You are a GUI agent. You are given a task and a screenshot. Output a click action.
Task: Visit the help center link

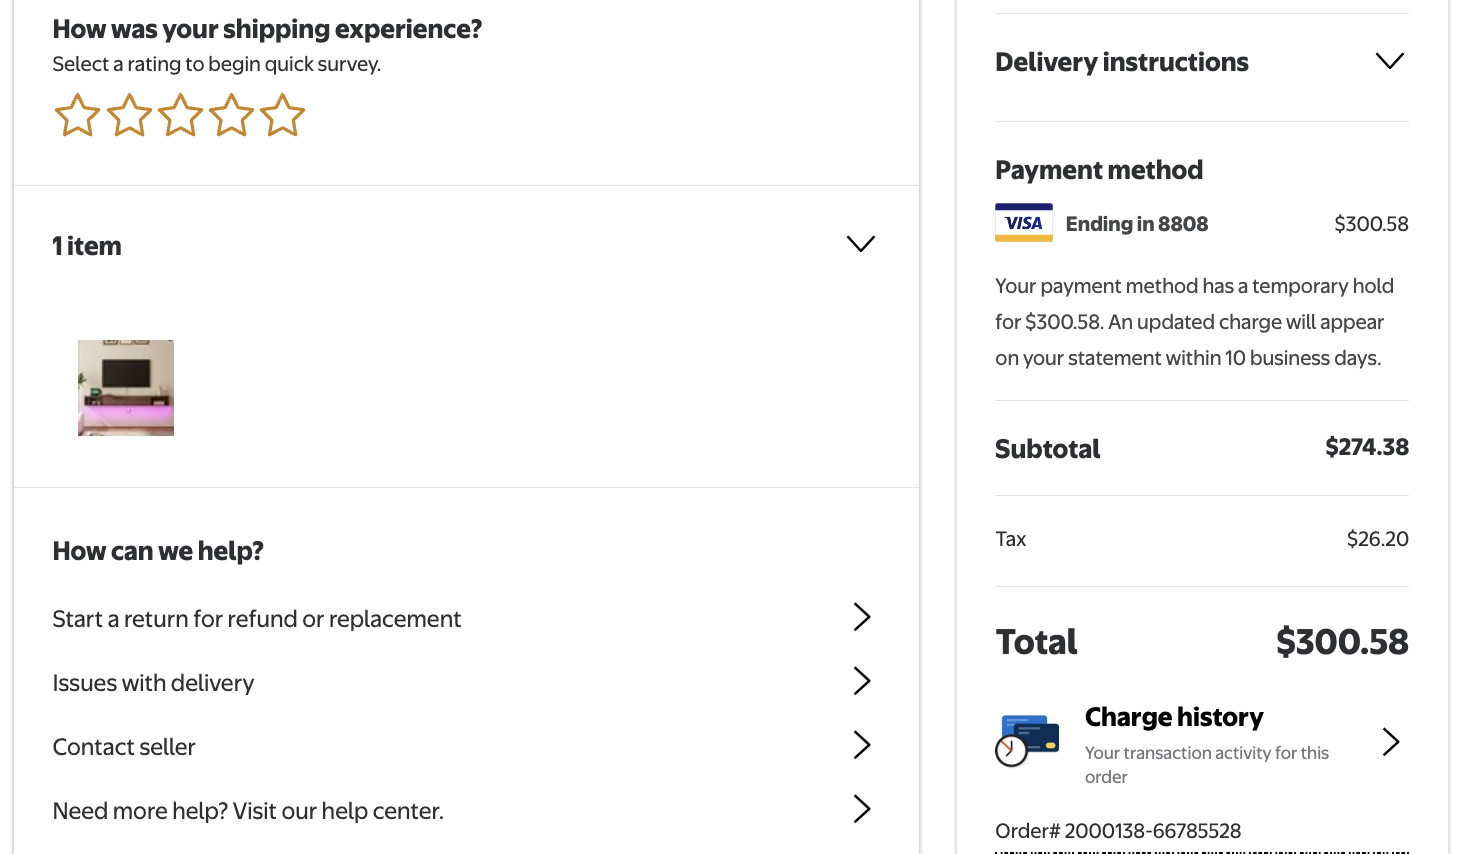(x=248, y=811)
